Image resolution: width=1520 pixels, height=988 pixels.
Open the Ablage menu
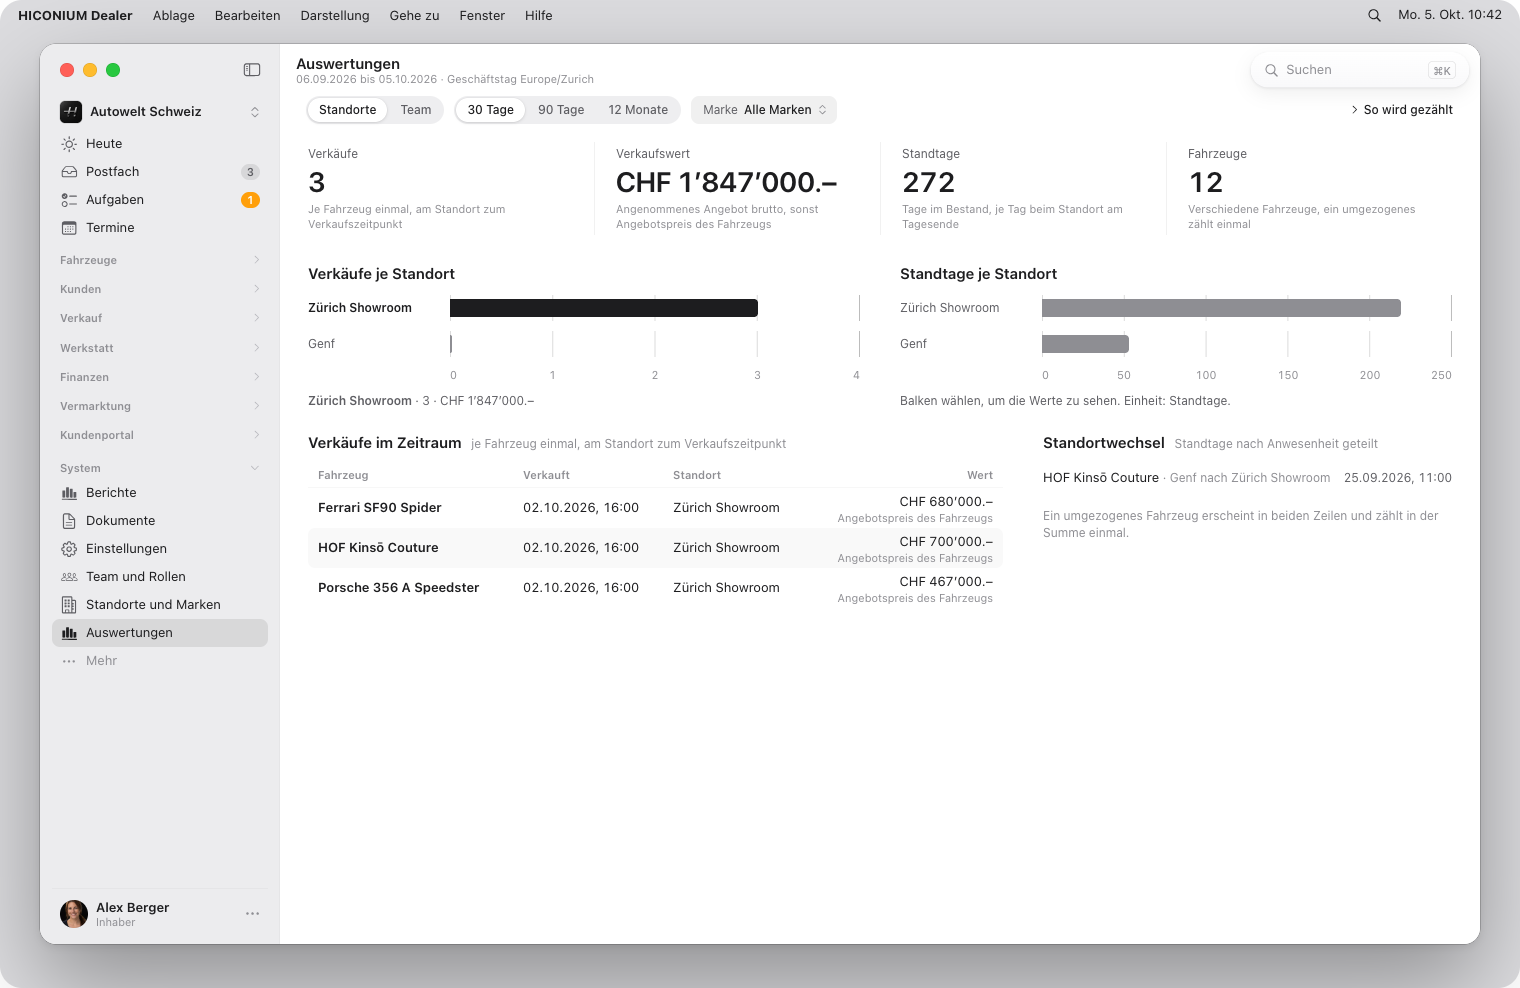[174, 15]
